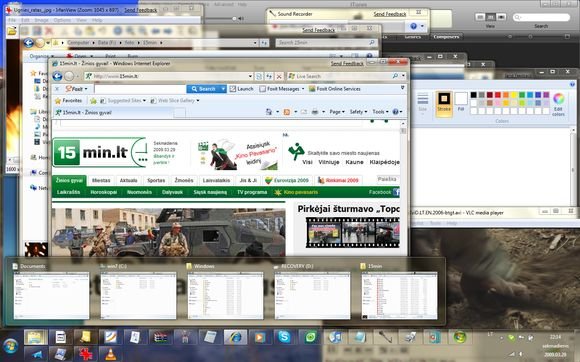The height and width of the screenshot is (362, 580).
Task: Click the Print icon in IE command bar
Action: [x=315, y=112]
